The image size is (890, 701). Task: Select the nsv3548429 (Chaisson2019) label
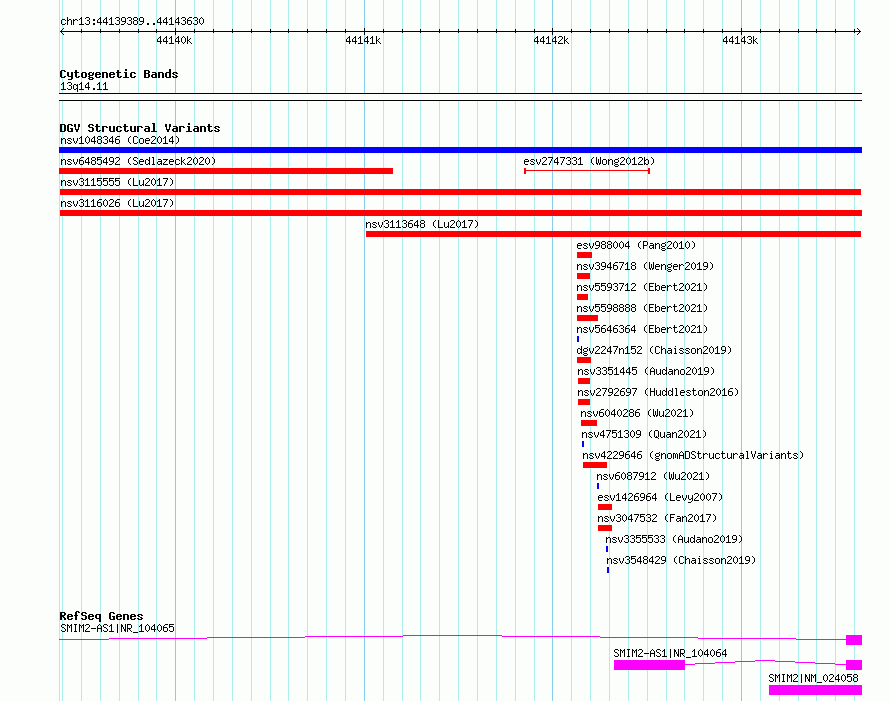(x=681, y=560)
